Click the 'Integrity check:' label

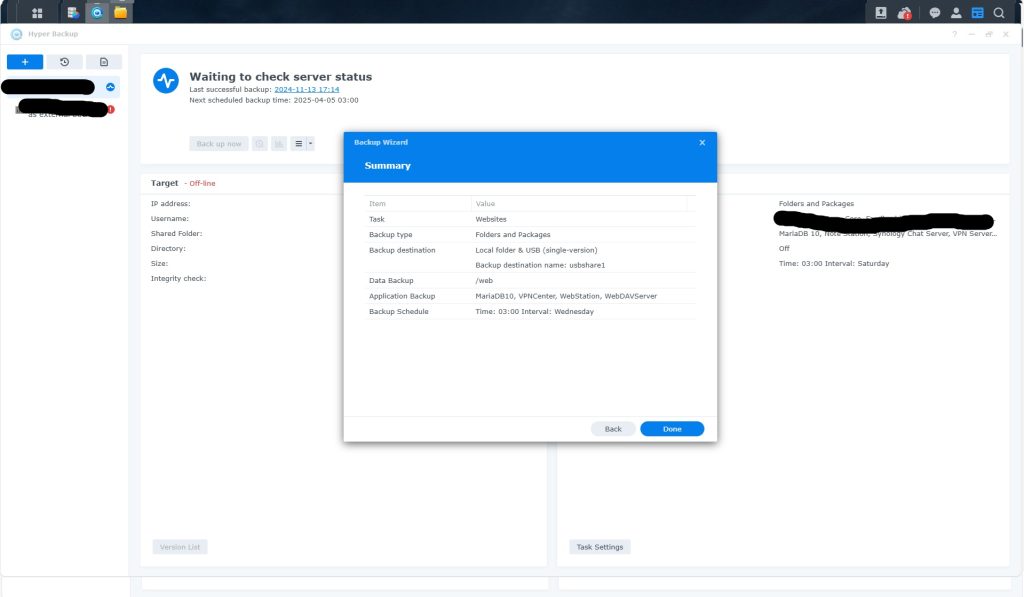pyautogui.click(x=178, y=279)
